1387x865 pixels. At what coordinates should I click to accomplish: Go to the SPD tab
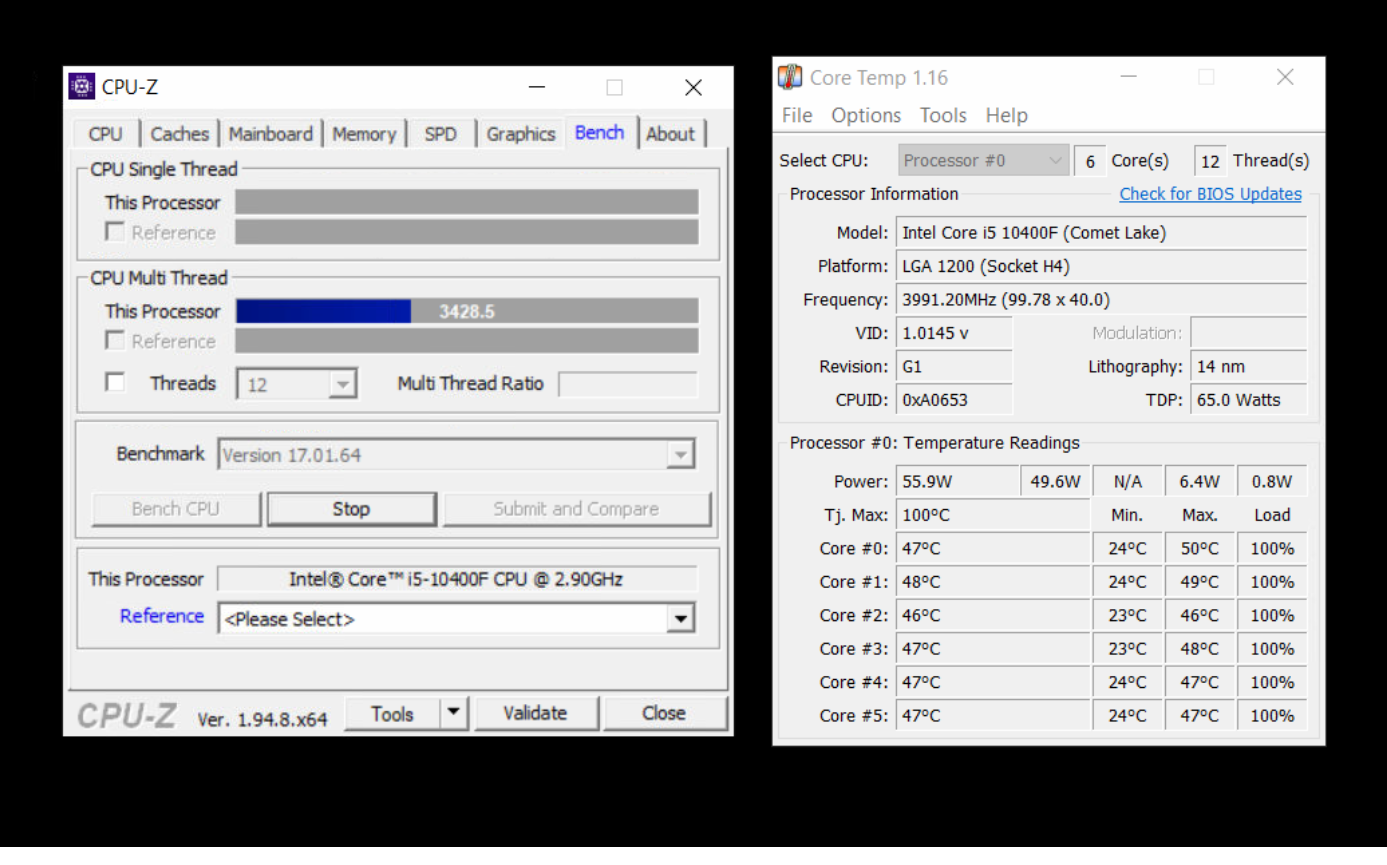[x=440, y=134]
